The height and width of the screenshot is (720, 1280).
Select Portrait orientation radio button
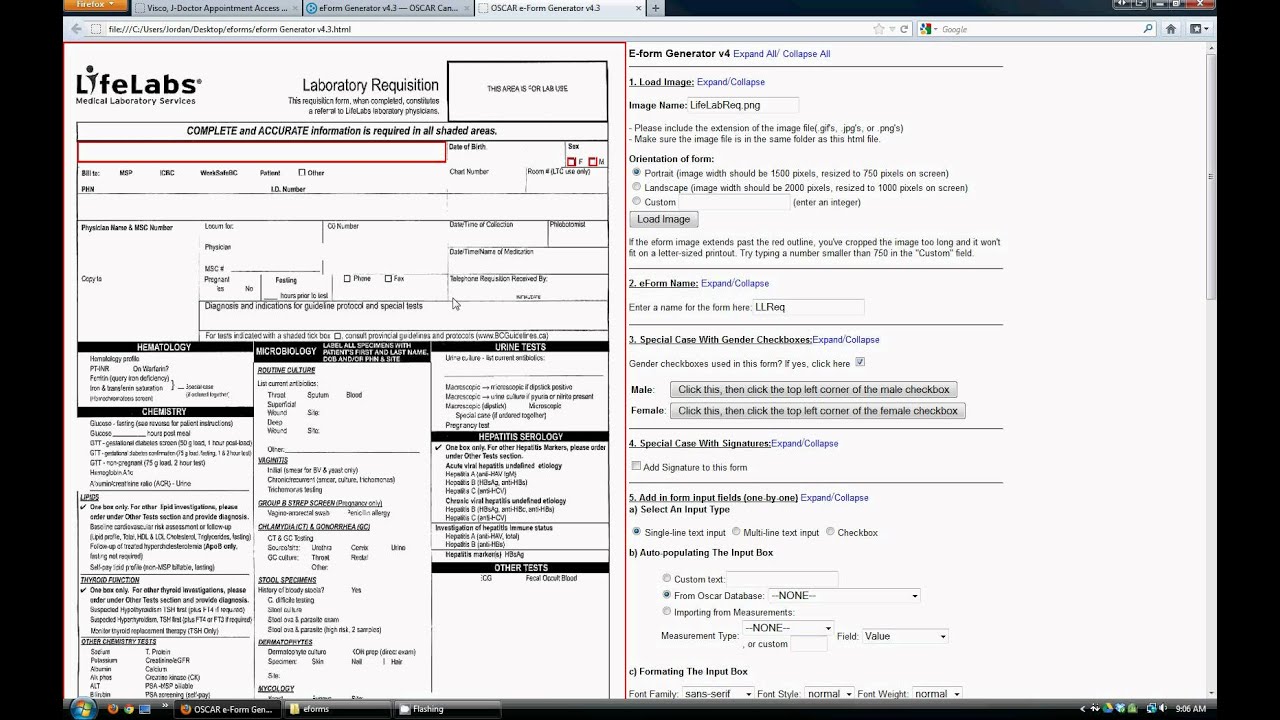pos(636,173)
